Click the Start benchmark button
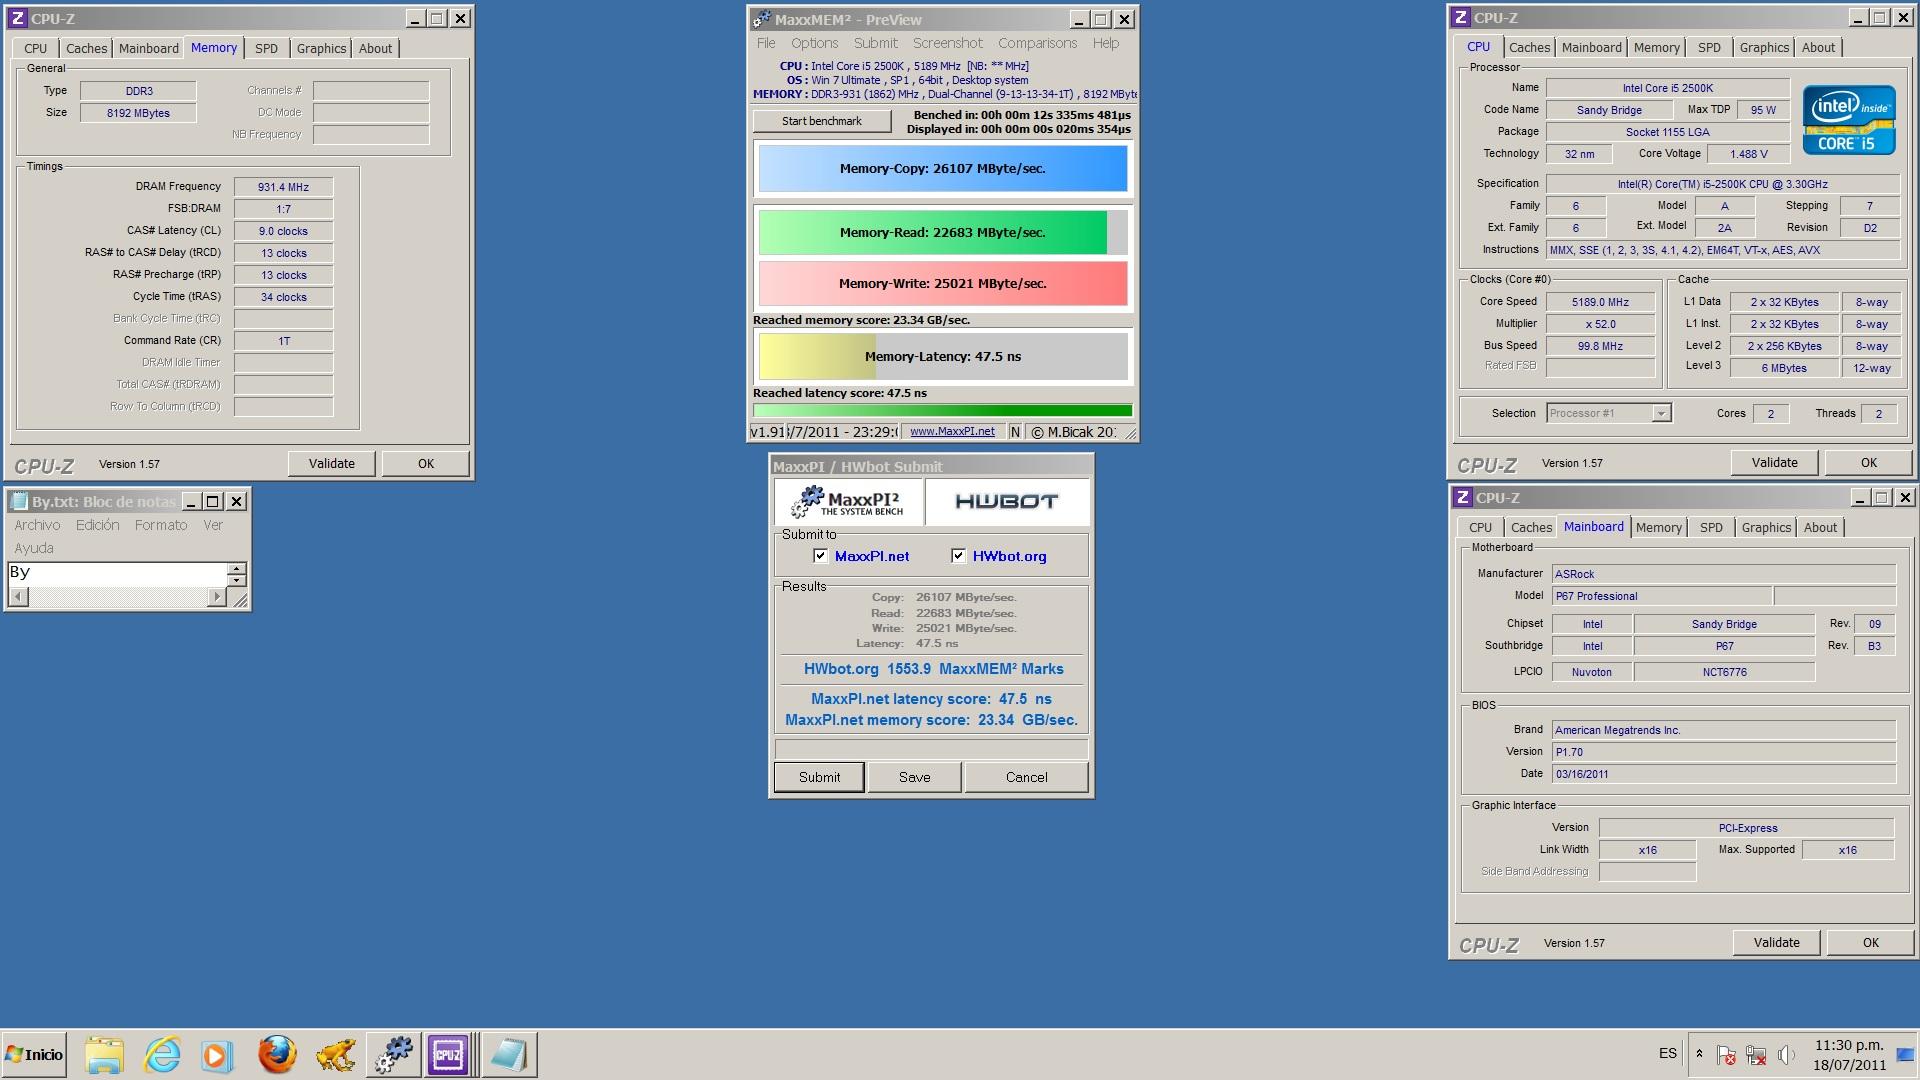Screen dimensions: 1920x1080 click(821, 121)
